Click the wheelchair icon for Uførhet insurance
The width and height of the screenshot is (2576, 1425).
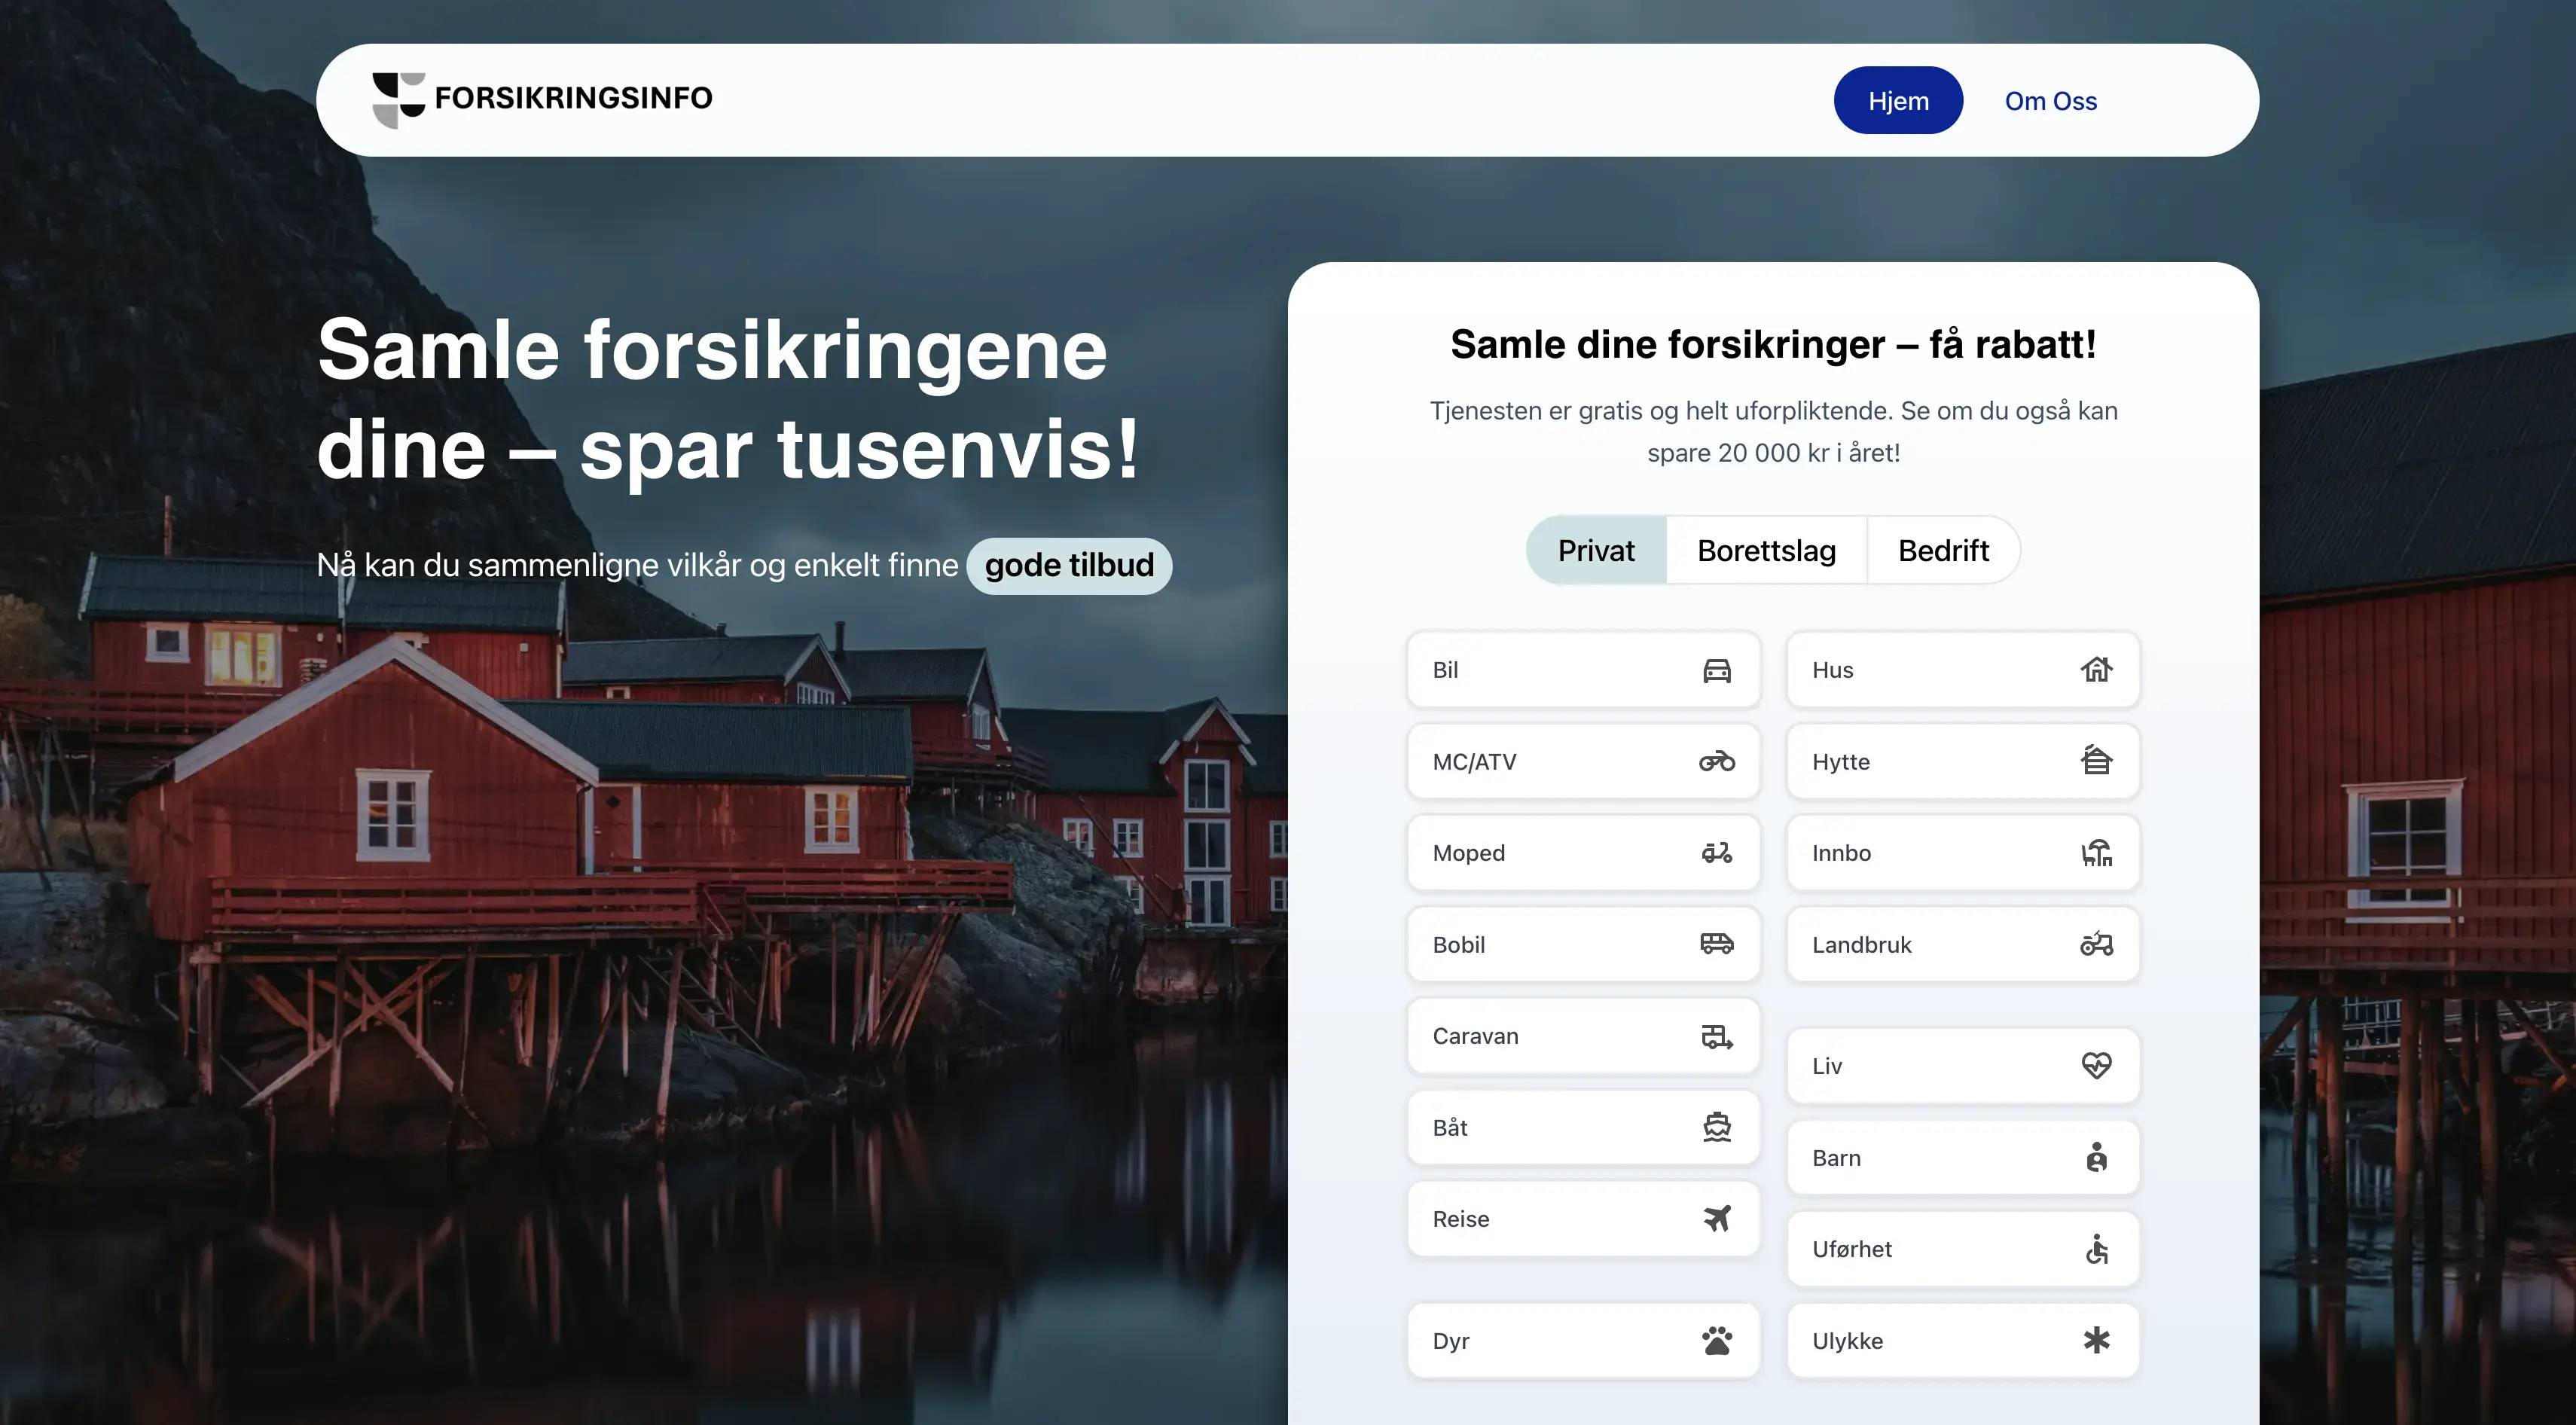[2097, 1248]
